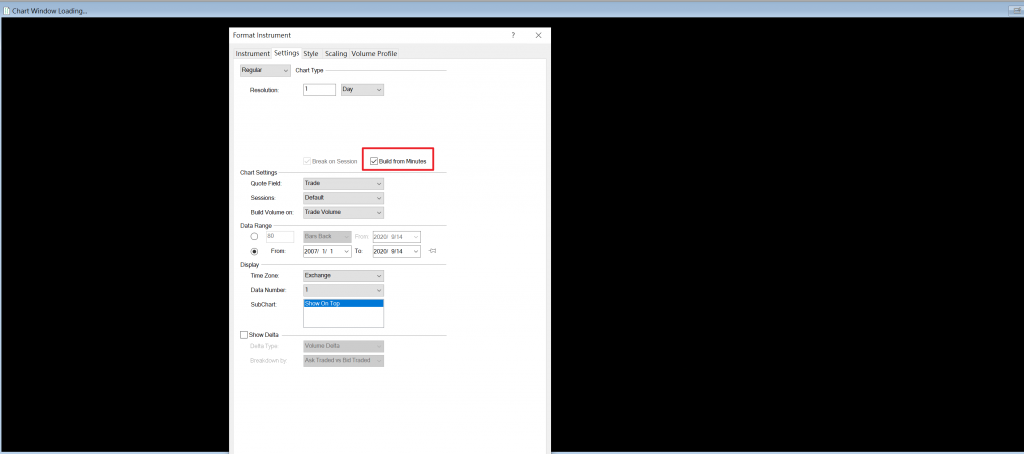Select the Bars Back radio button
This screenshot has height=454, width=1024.
pos(254,237)
